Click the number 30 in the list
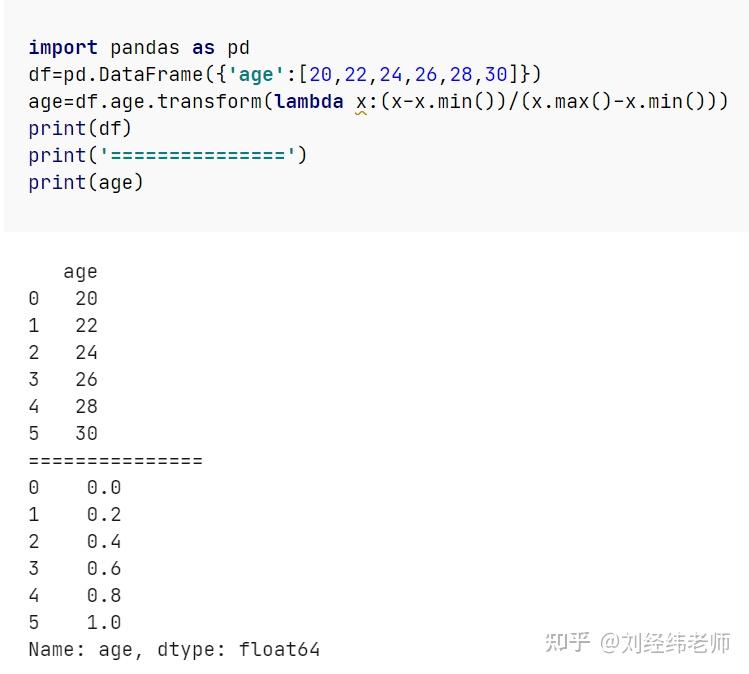The width and height of the screenshot is (749, 674). tap(496, 75)
